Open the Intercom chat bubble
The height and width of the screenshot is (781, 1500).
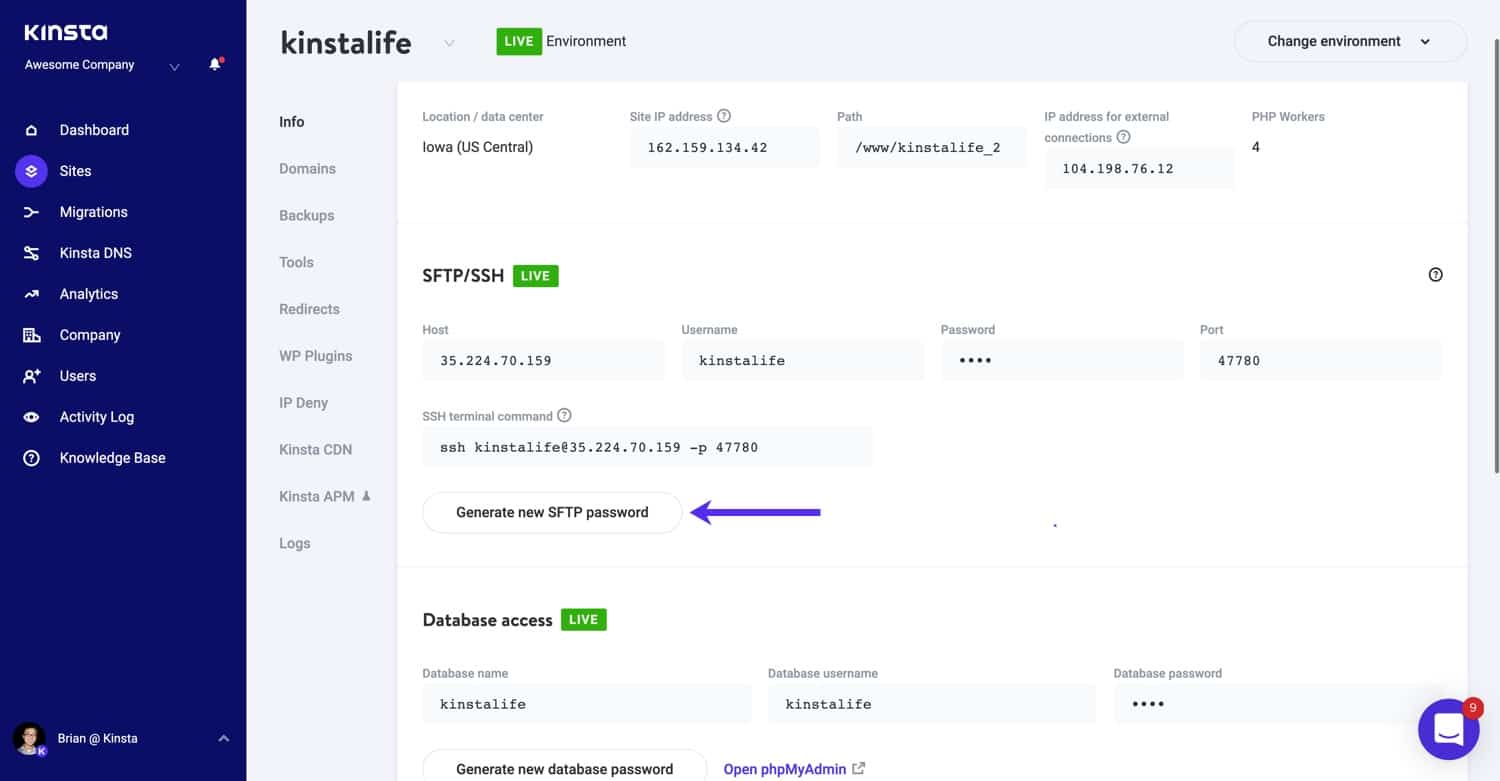(1449, 729)
